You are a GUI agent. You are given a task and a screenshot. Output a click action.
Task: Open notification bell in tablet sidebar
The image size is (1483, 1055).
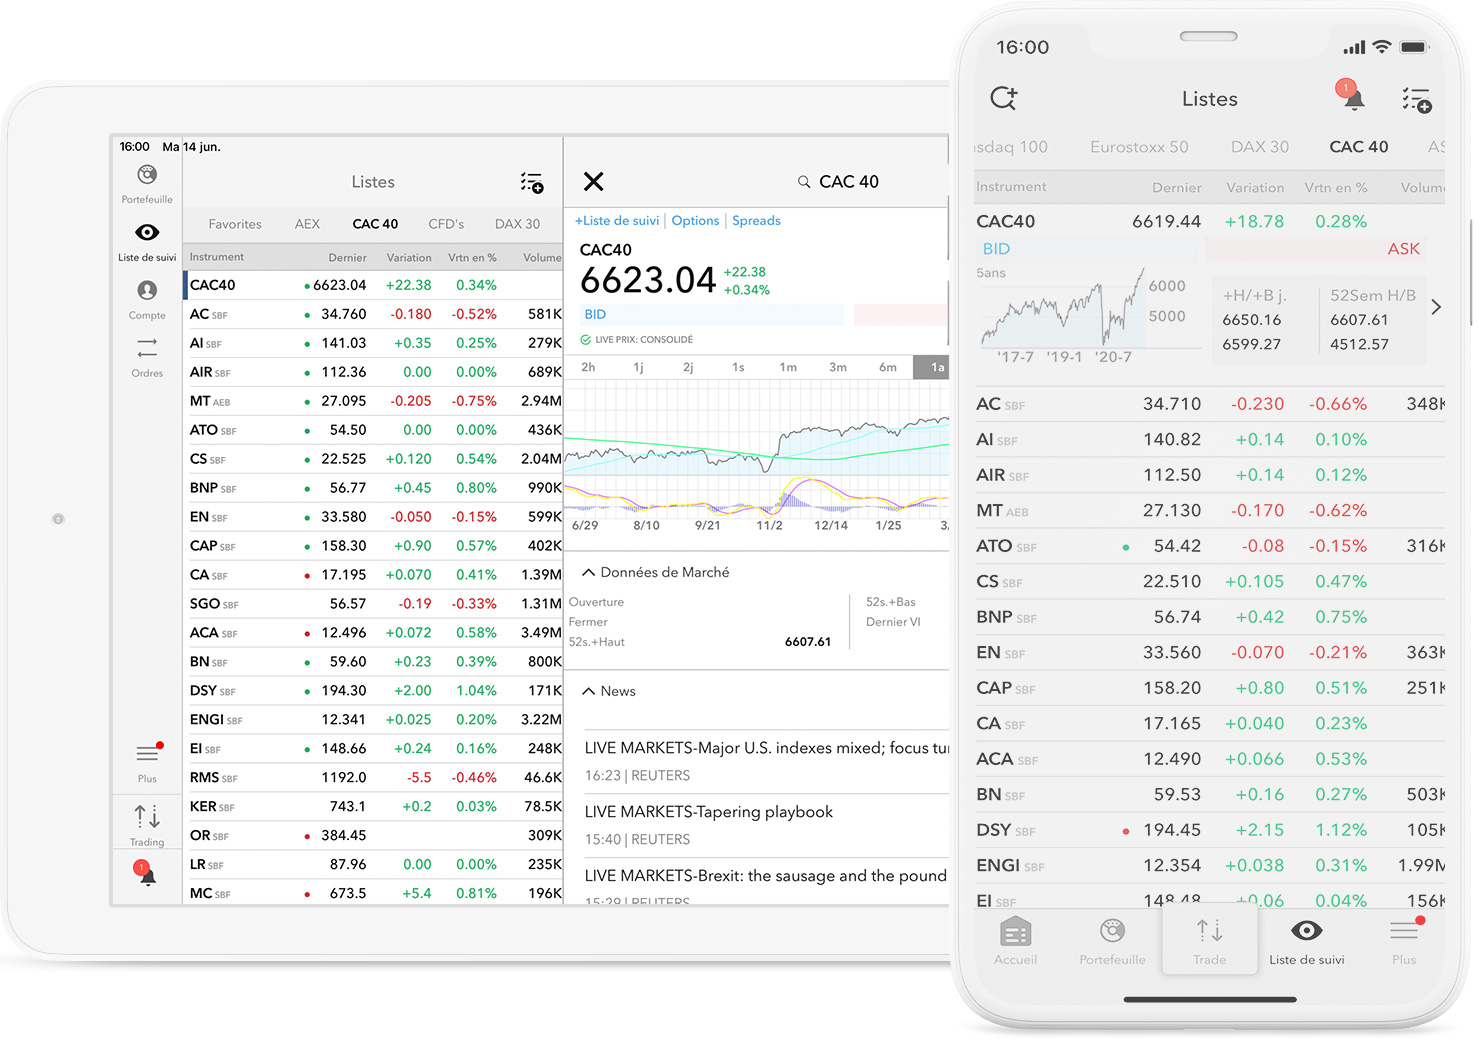[x=146, y=873]
